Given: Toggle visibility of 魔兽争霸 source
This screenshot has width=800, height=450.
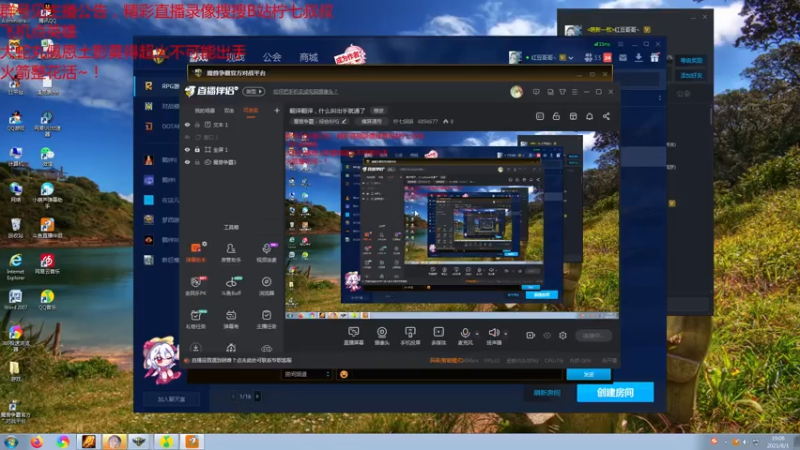Looking at the screenshot, I should 187,162.
